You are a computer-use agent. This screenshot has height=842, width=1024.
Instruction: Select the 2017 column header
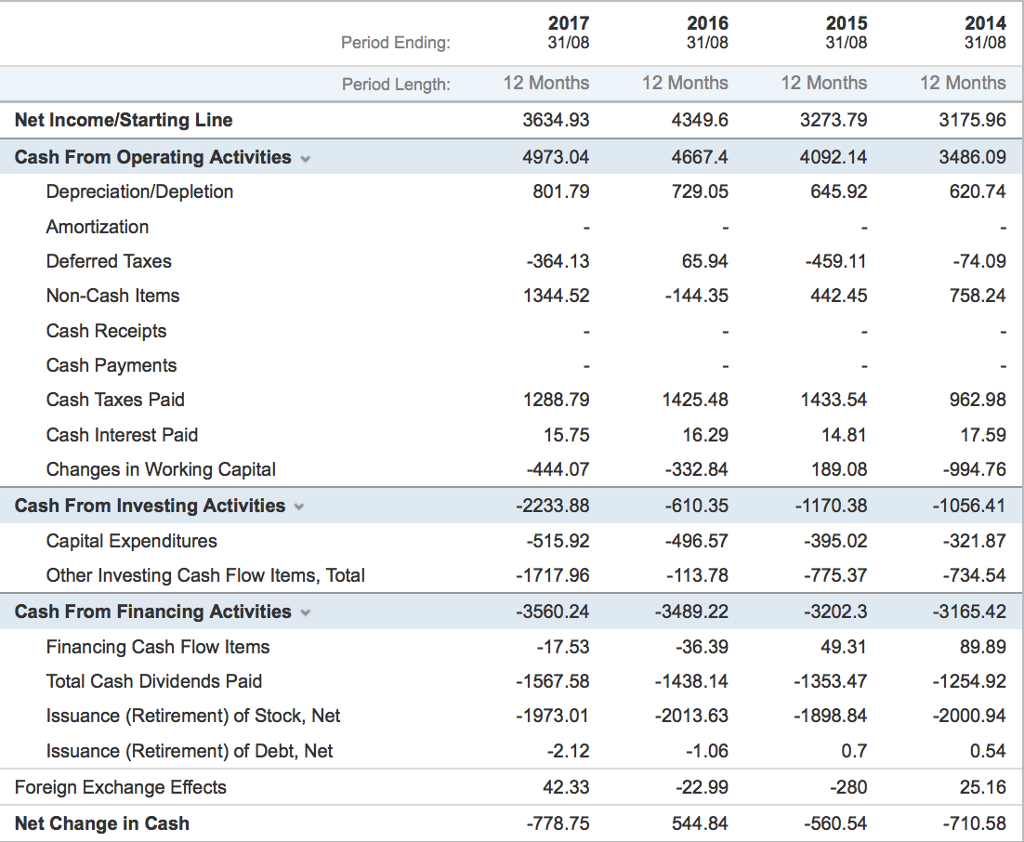(568, 22)
